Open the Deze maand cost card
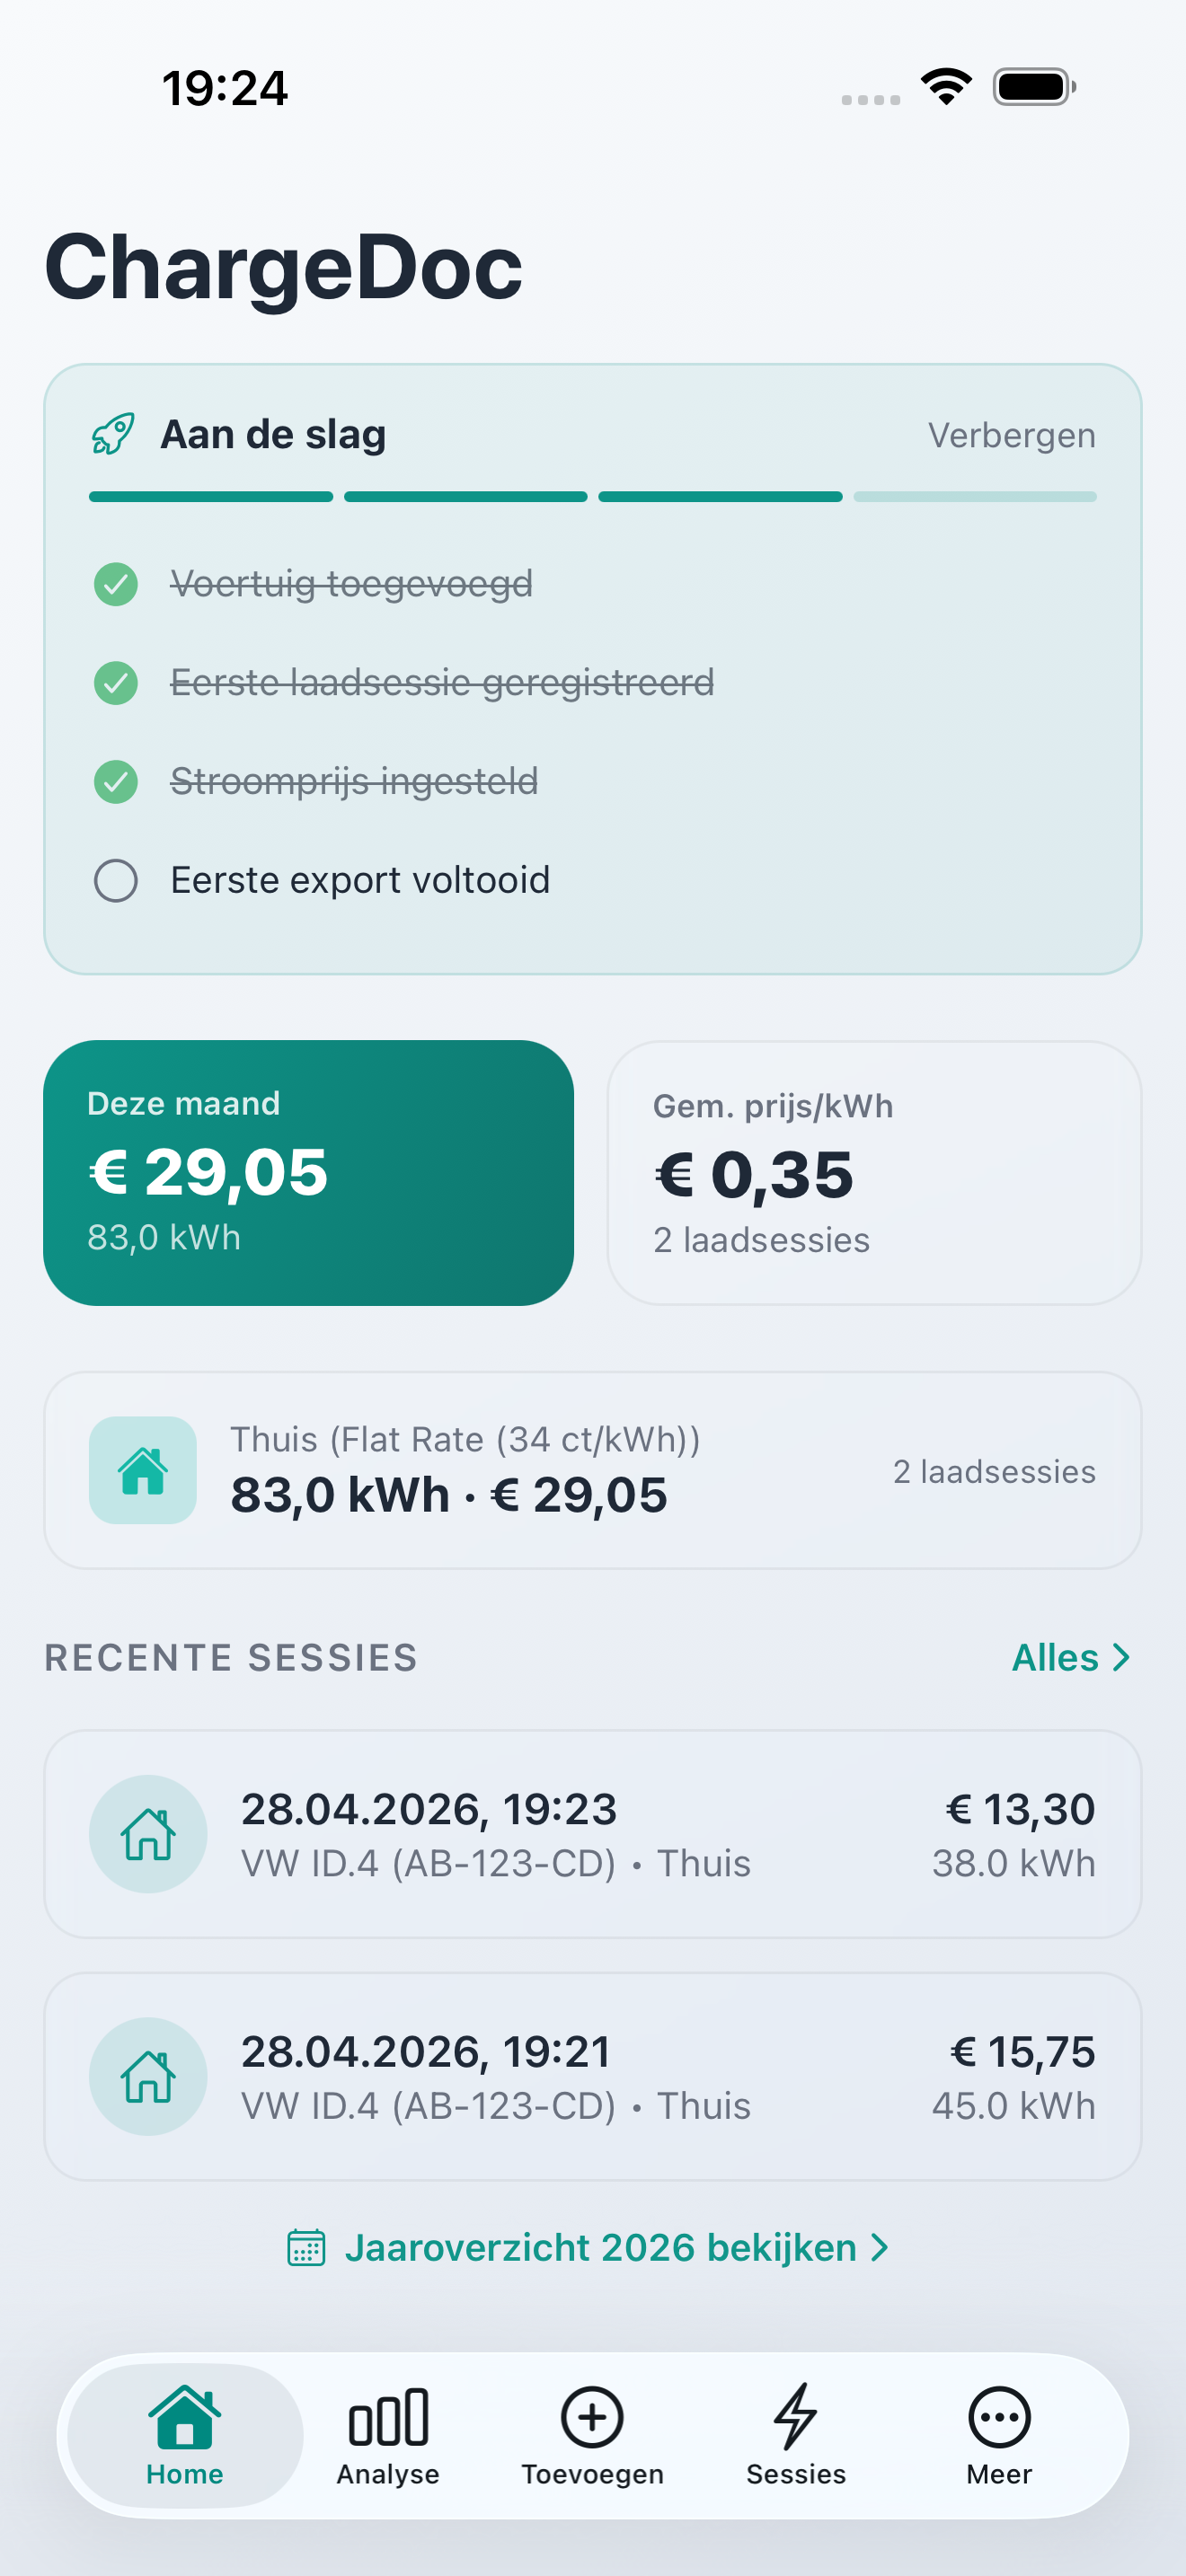The image size is (1186, 2576). coord(308,1172)
